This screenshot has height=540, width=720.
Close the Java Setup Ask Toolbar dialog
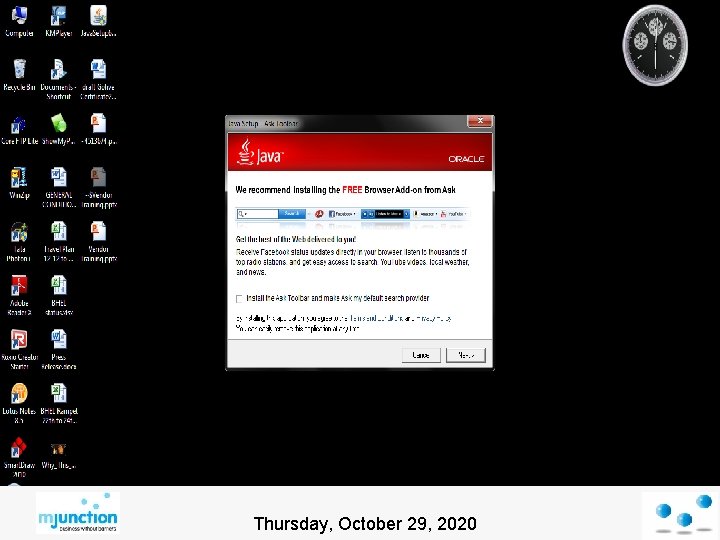(480, 121)
